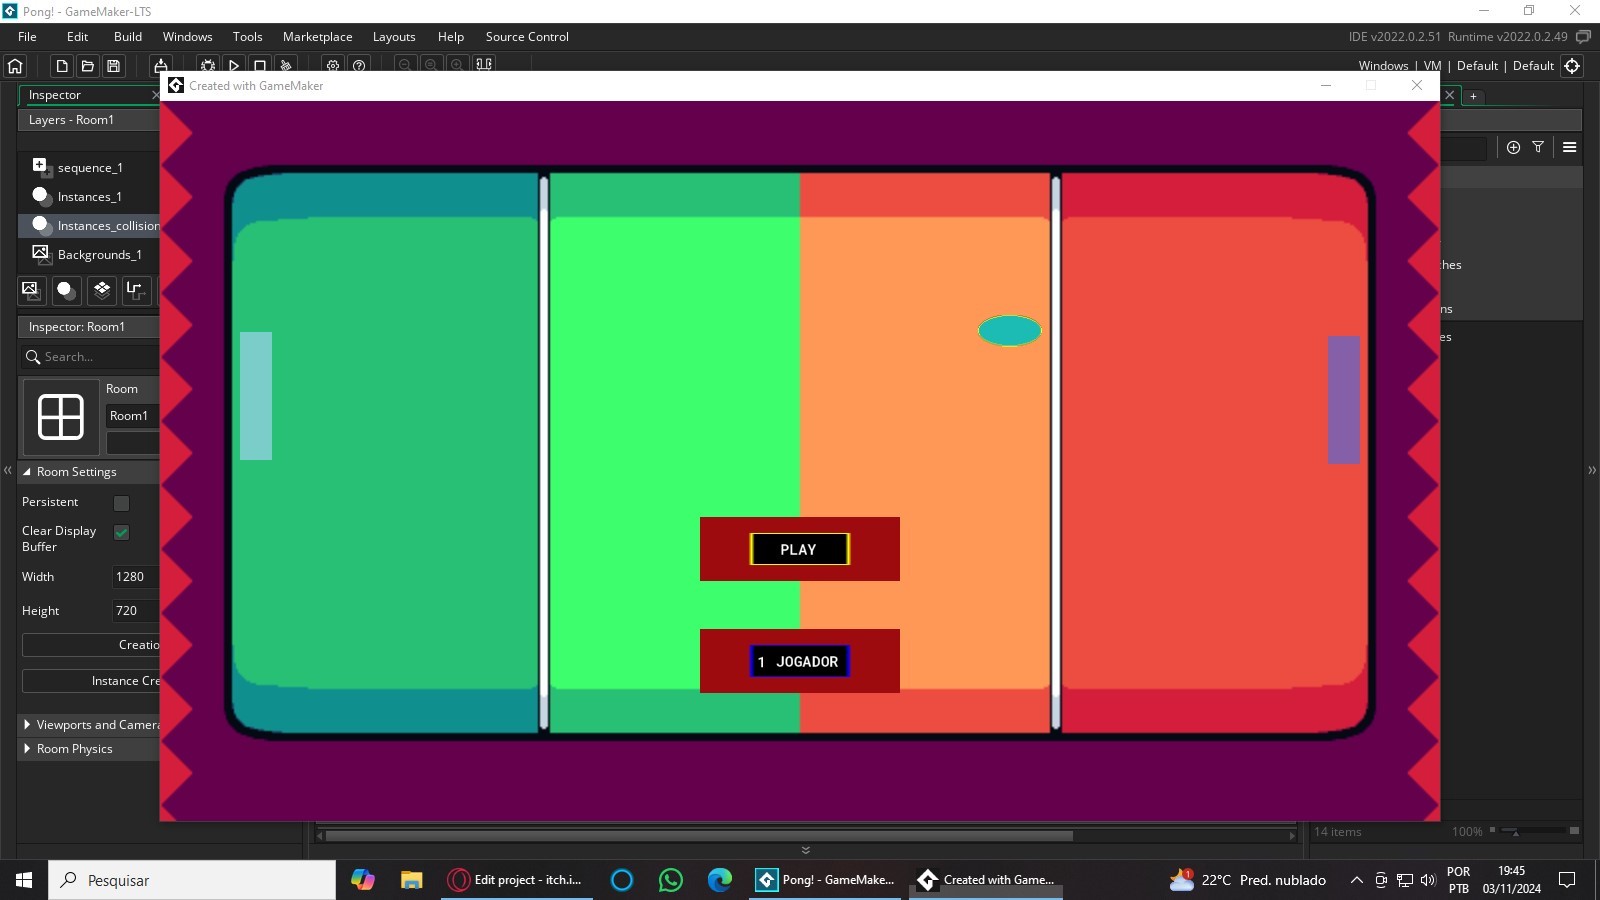Uncheck Clear Display Buffer checkbox
The height and width of the screenshot is (900, 1600).
coord(122,532)
